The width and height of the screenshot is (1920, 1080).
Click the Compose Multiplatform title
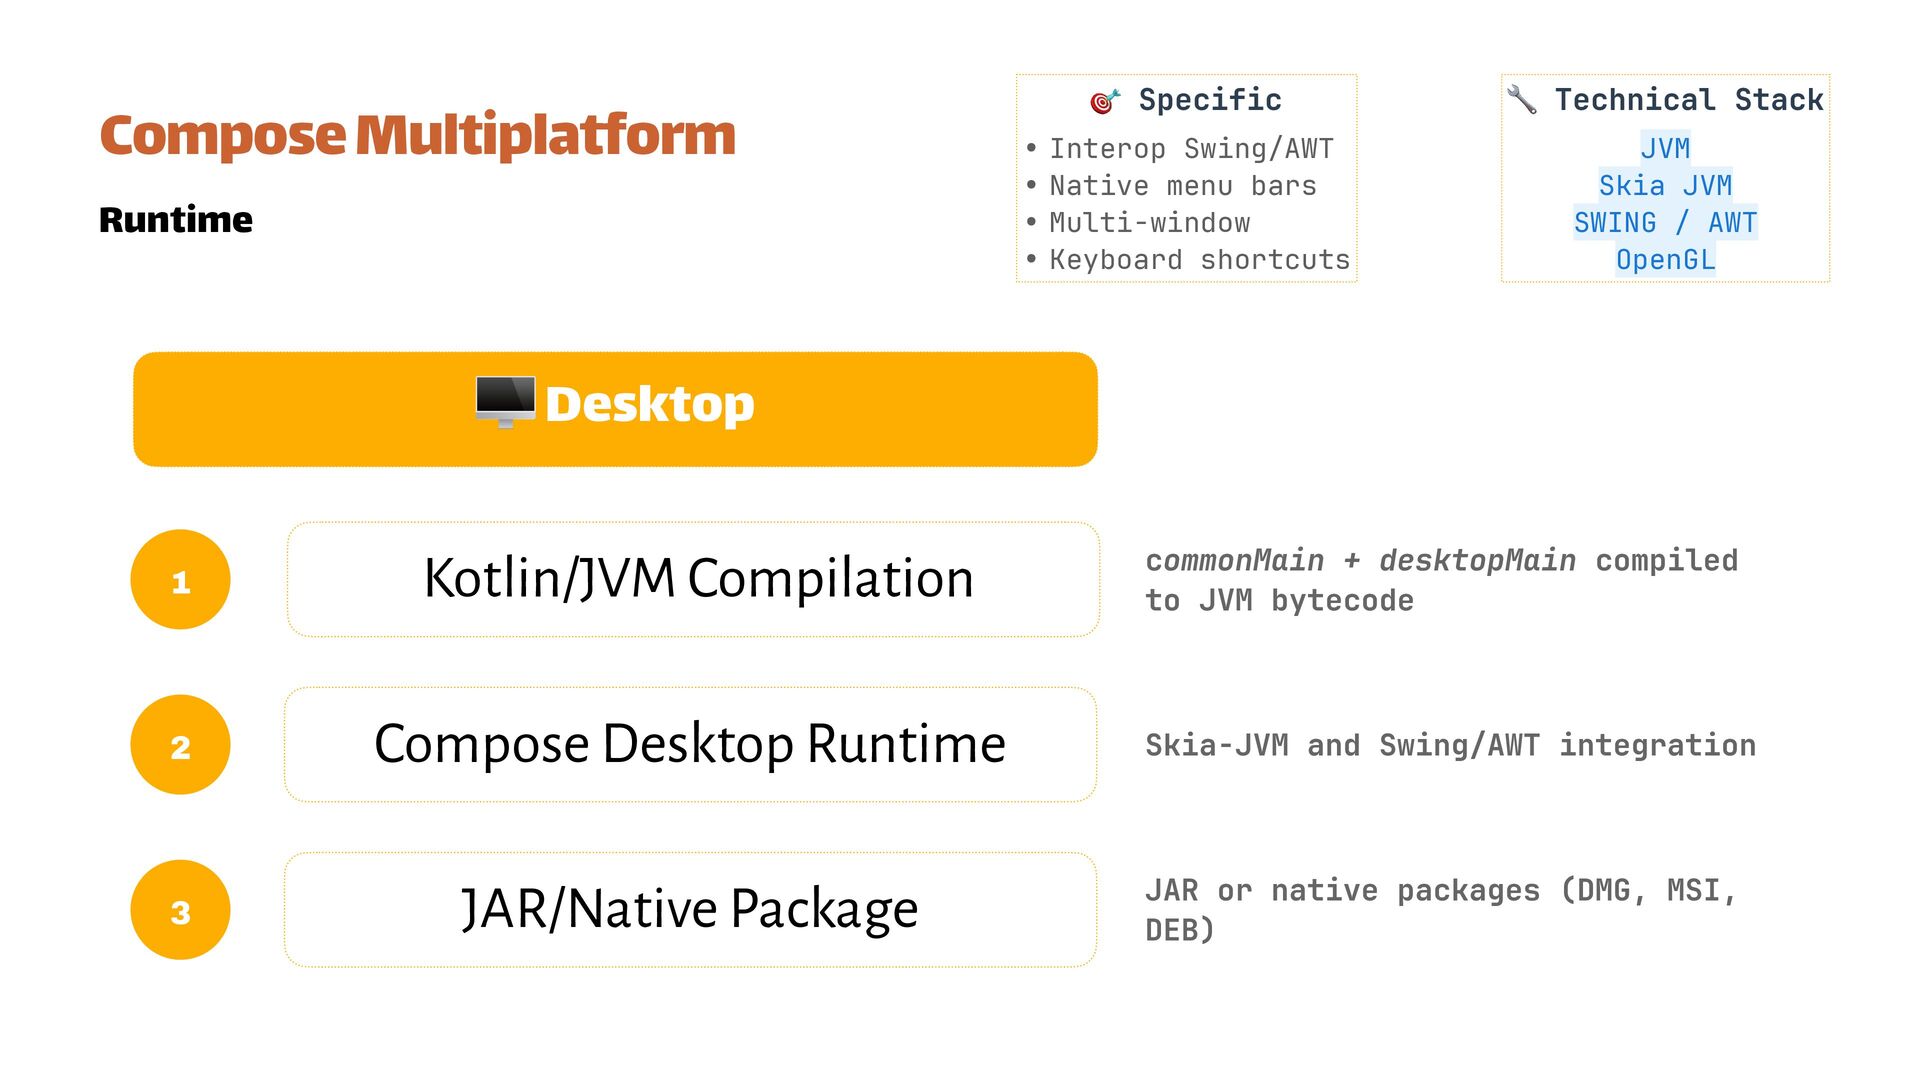(x=417, y=135)
